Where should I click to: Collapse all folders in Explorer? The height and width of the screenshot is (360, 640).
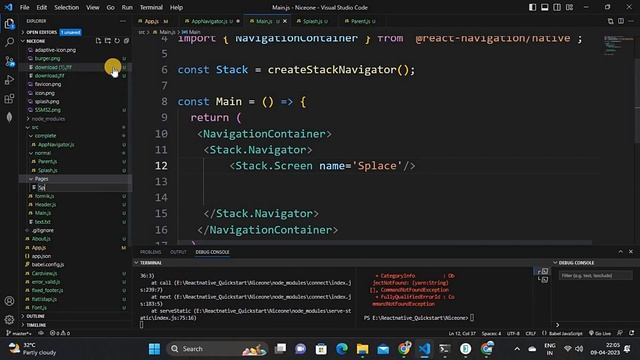pyautogui.click(x=127, y=41)
